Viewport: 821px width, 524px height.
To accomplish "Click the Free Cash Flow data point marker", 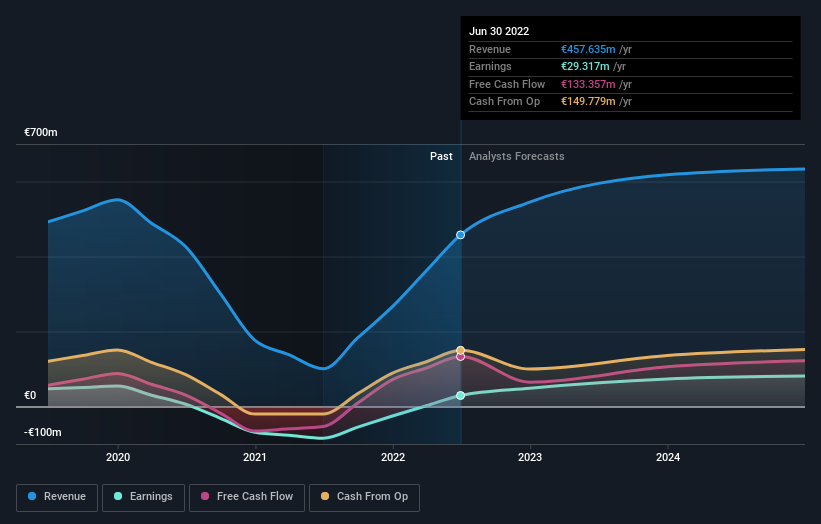I will 460,356.
